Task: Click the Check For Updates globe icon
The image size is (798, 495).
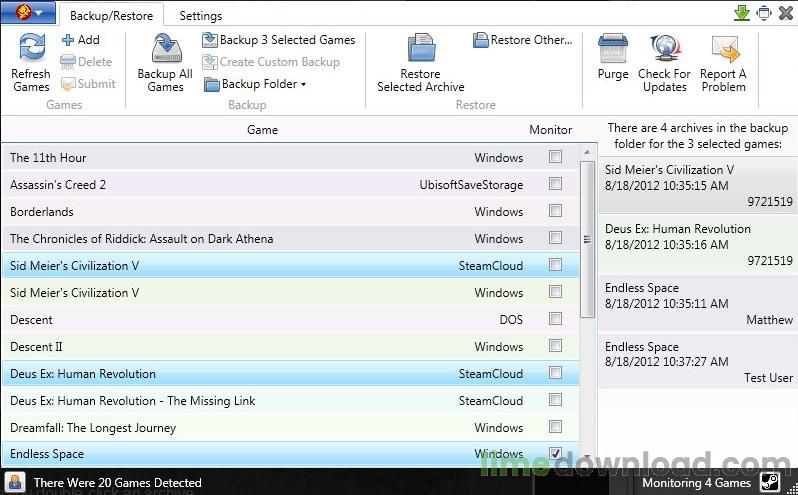Action: click(665, 49)
